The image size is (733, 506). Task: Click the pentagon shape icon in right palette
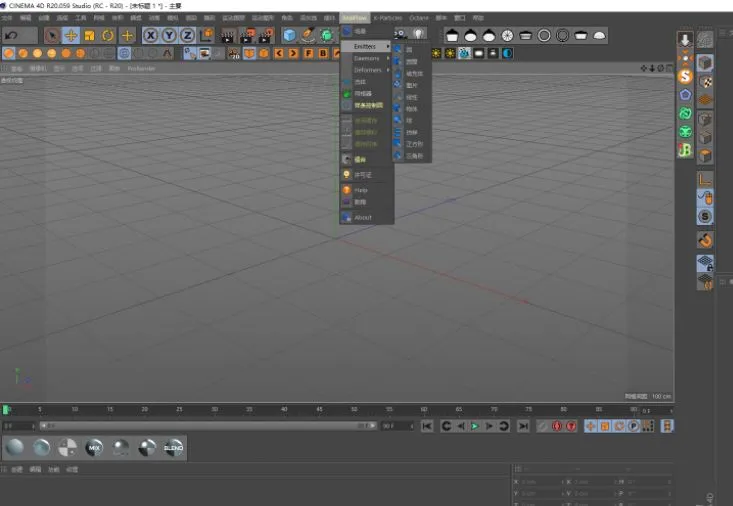[x=685, y=94]
